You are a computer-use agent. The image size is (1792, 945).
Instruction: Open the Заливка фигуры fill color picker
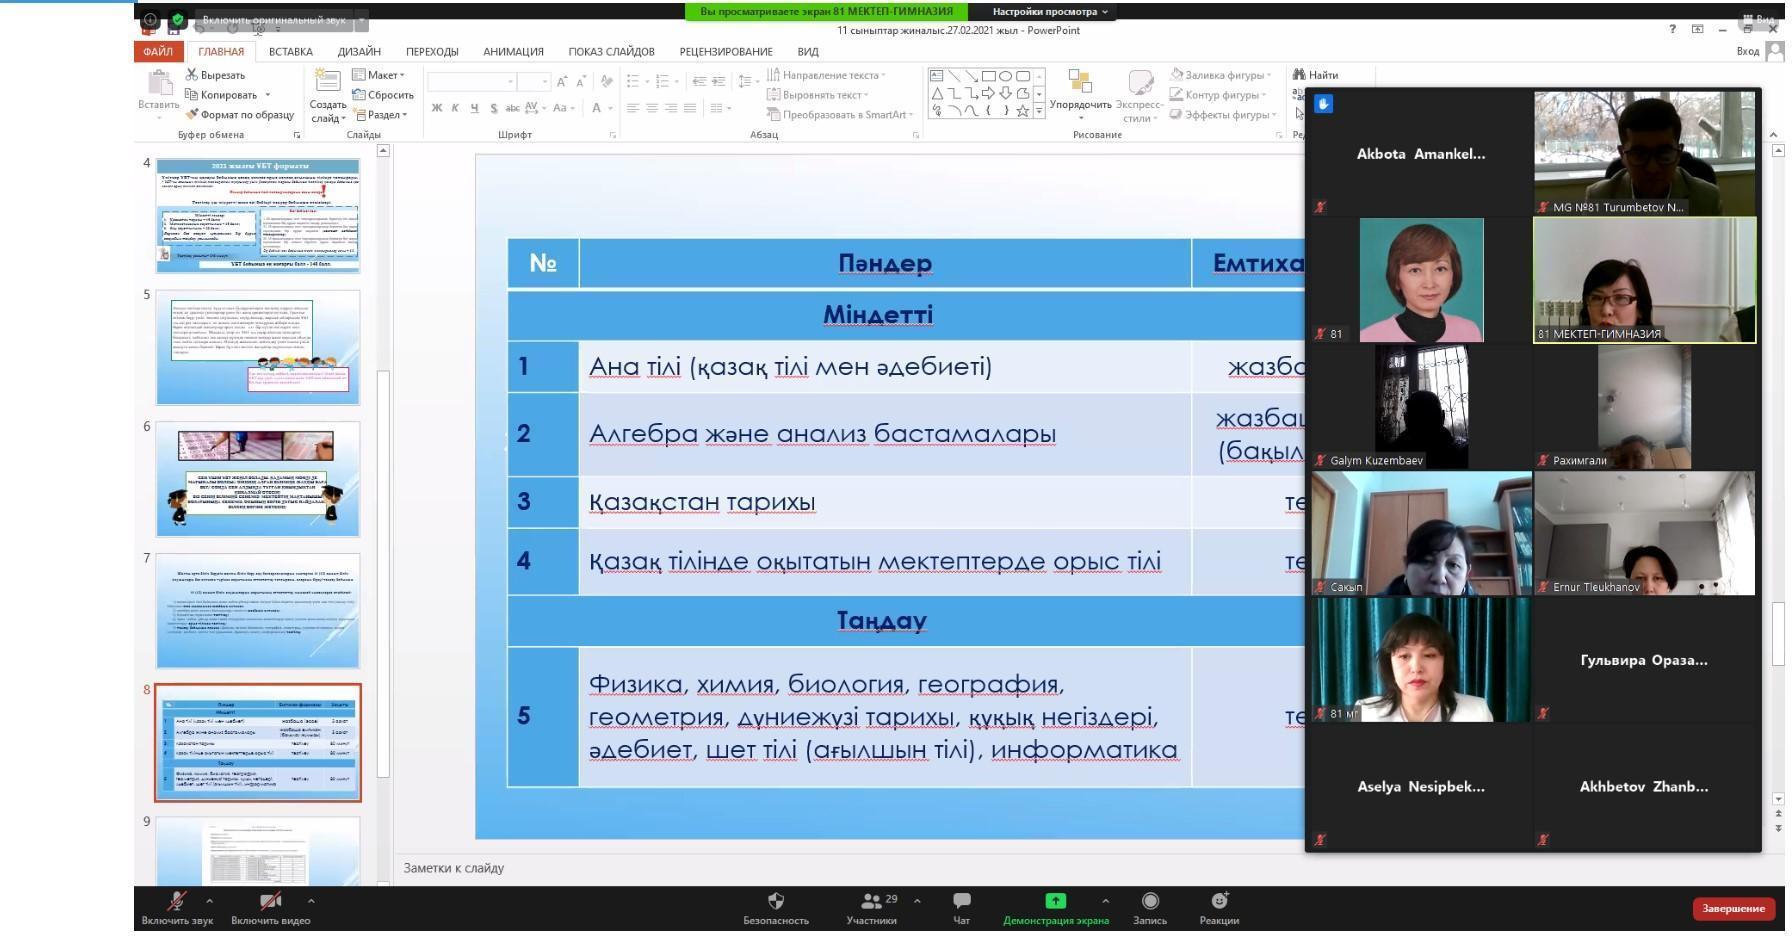[1222, 75]
